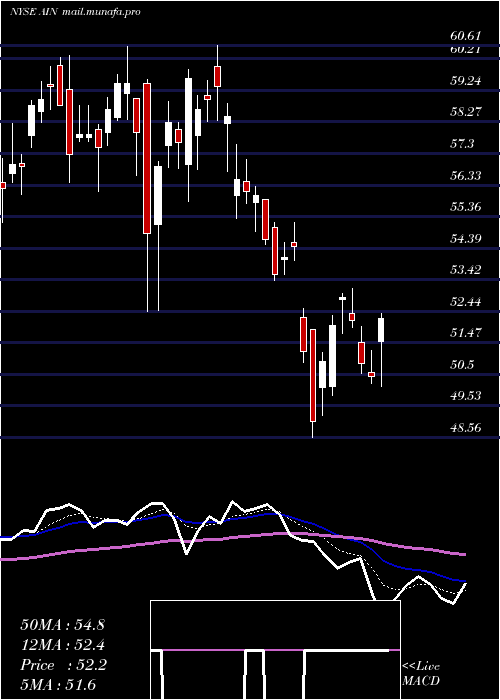Click the '12MA : 52.4' readout
Viewport: 500px width, 700px height.
(62, 645)
